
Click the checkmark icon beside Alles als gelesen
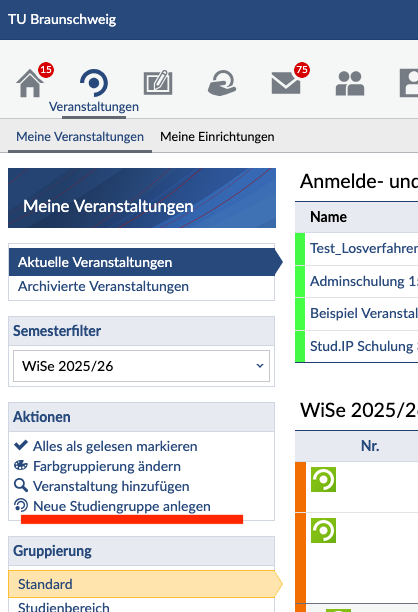[x=21, y=445]
